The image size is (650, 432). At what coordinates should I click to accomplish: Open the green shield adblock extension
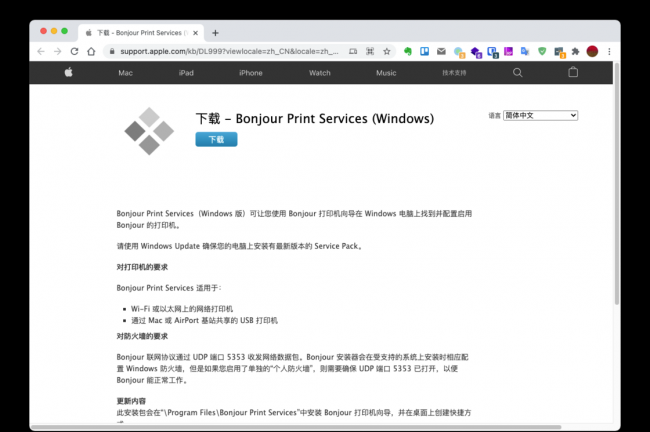coord(542,51)
